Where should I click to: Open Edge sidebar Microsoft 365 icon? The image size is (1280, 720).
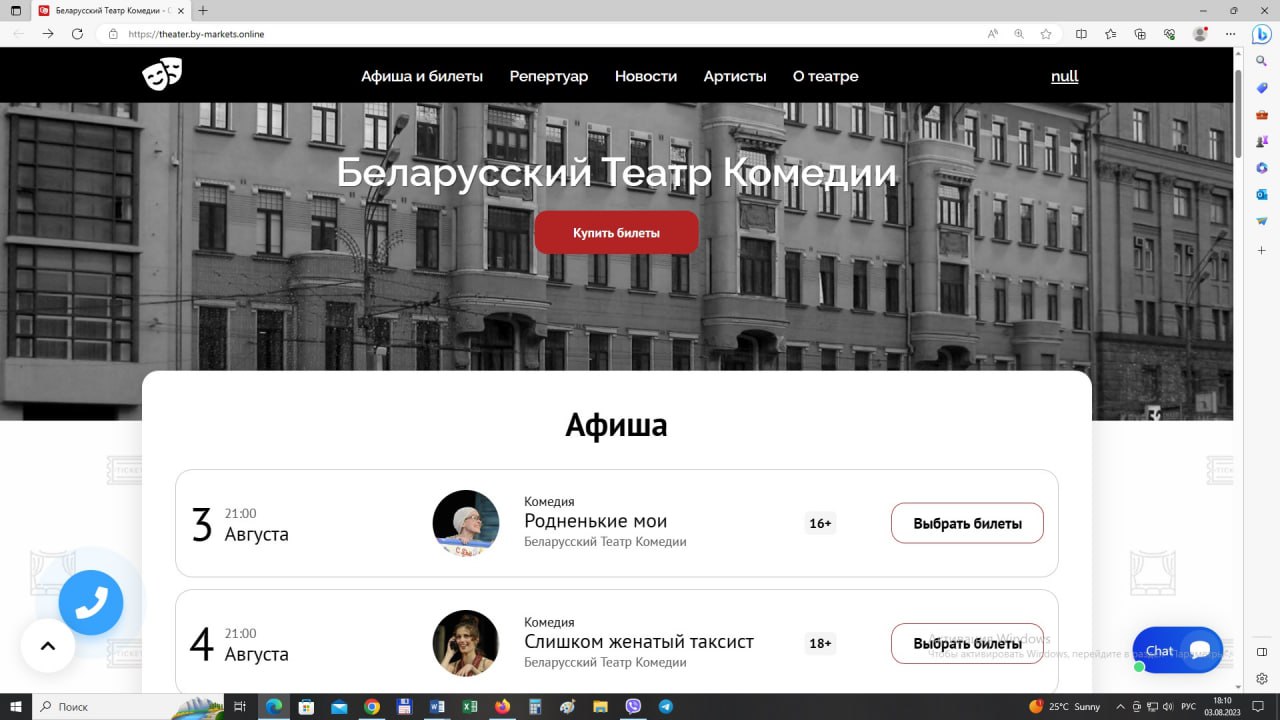pyautogui.click(x=1262, y=168)
